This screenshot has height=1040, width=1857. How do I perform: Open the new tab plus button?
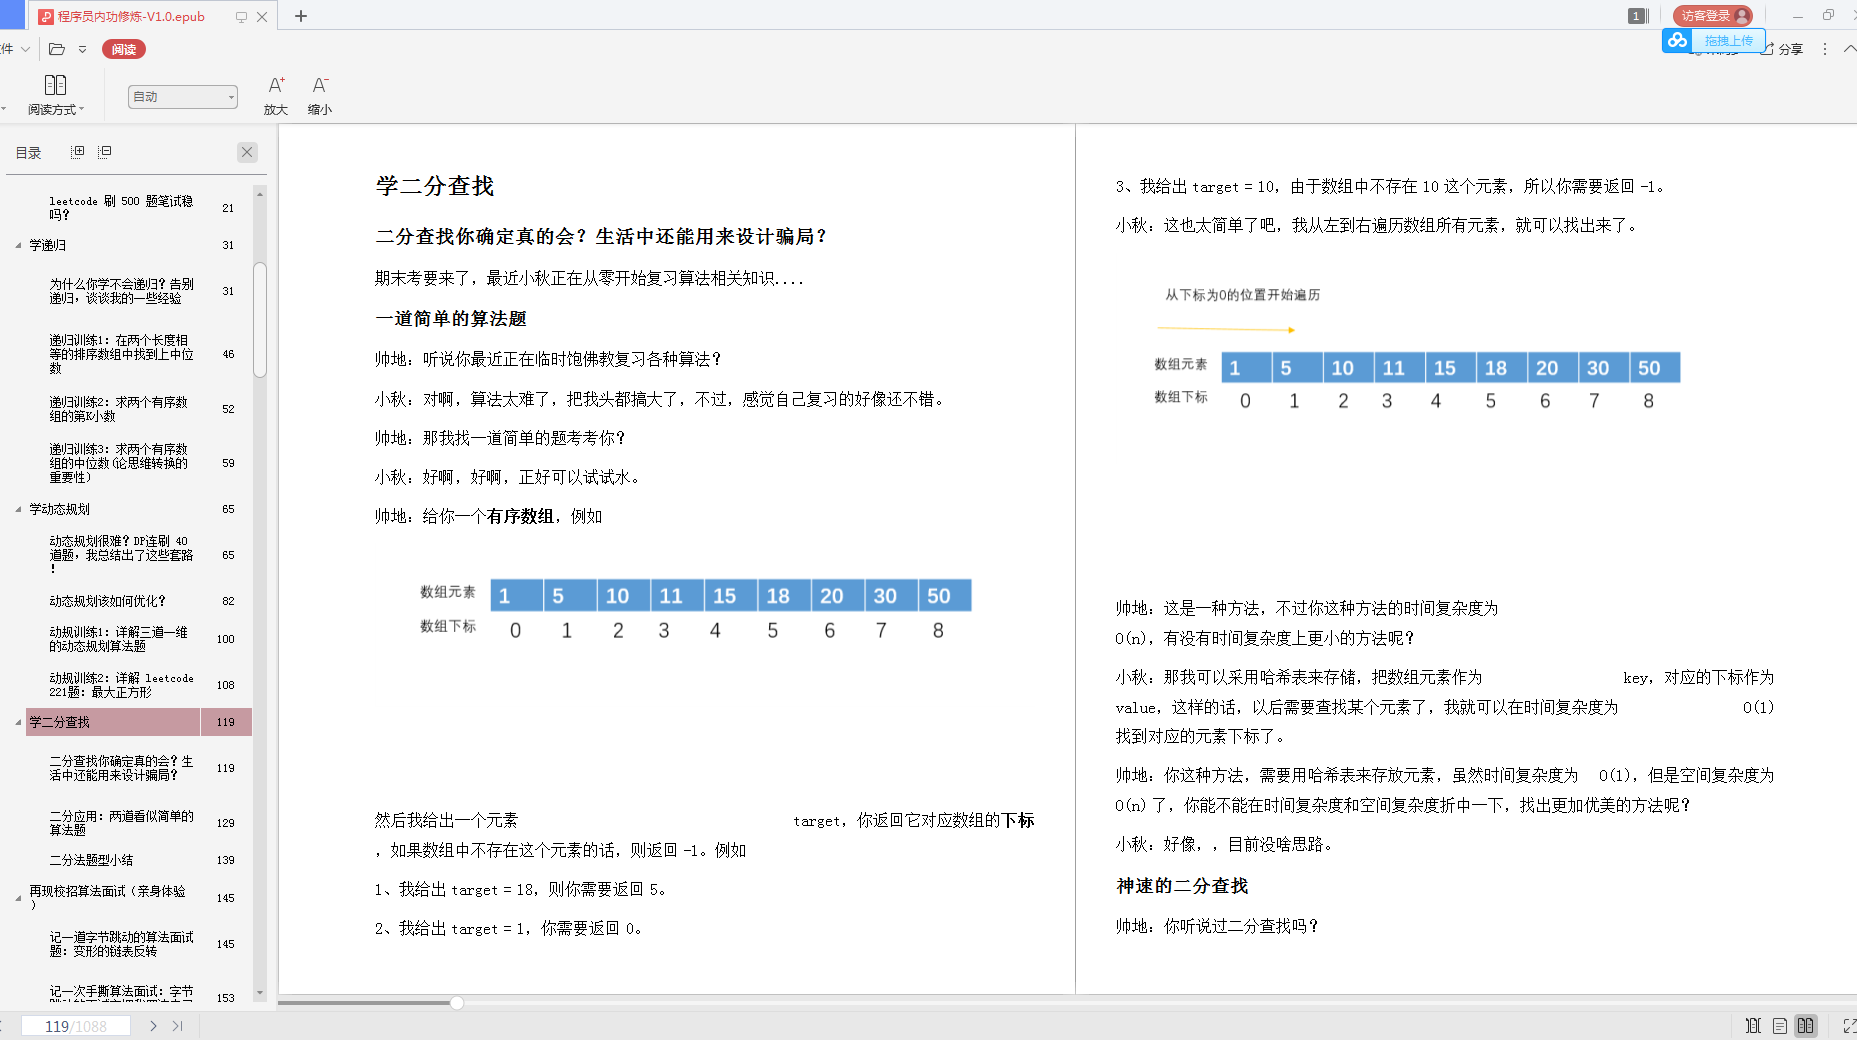click(x=301, y=16)
